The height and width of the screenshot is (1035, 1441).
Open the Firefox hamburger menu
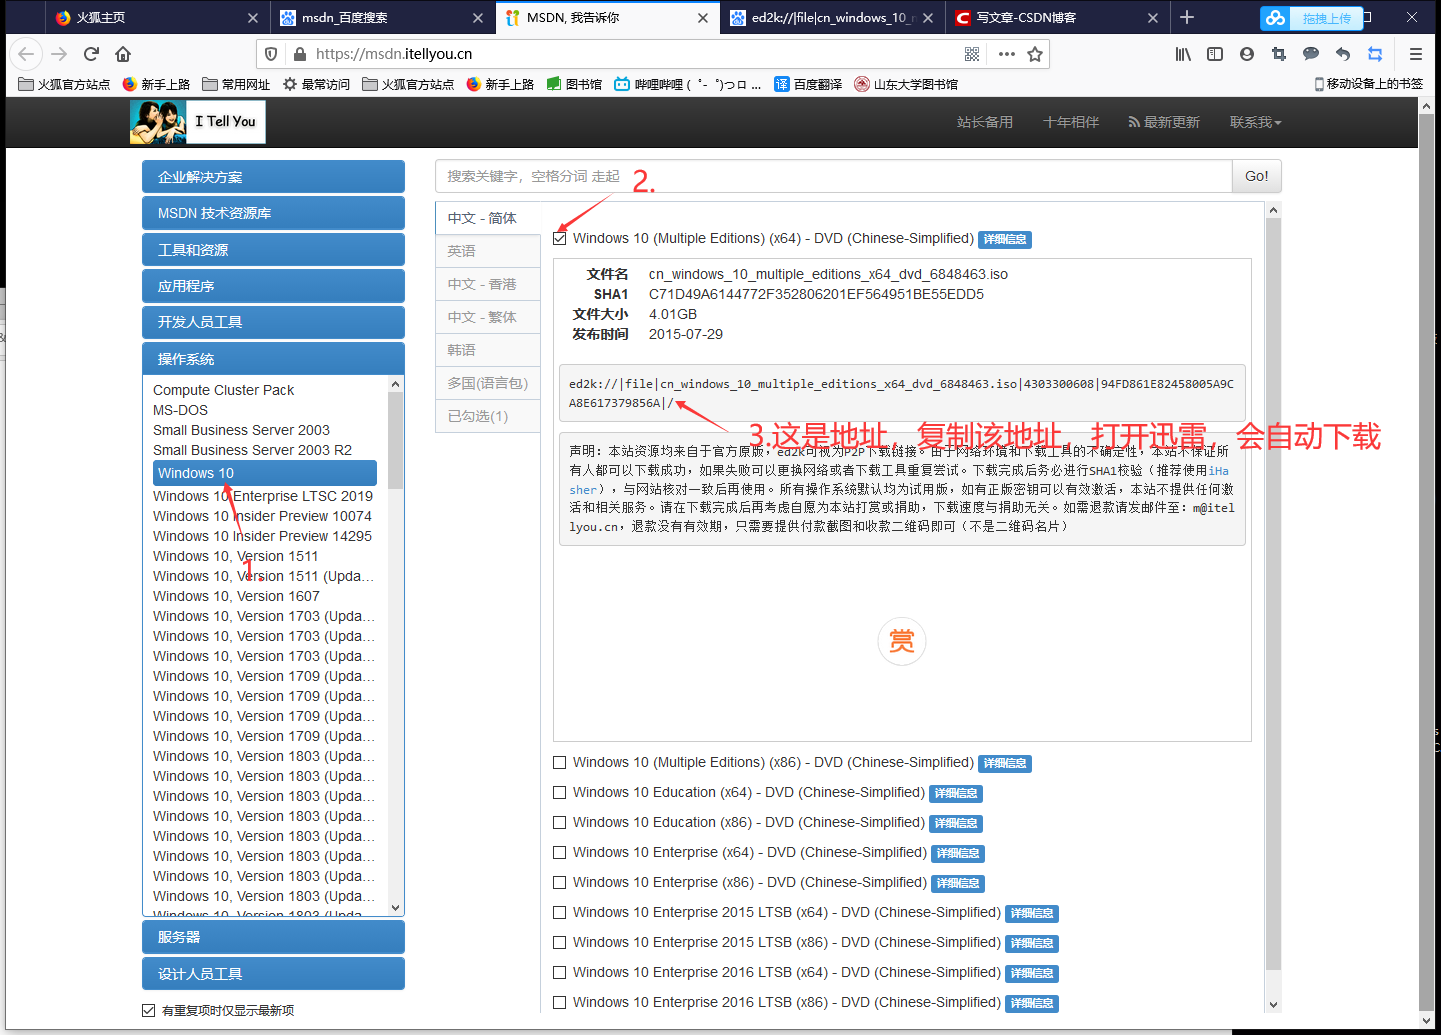click(1415, 54)
